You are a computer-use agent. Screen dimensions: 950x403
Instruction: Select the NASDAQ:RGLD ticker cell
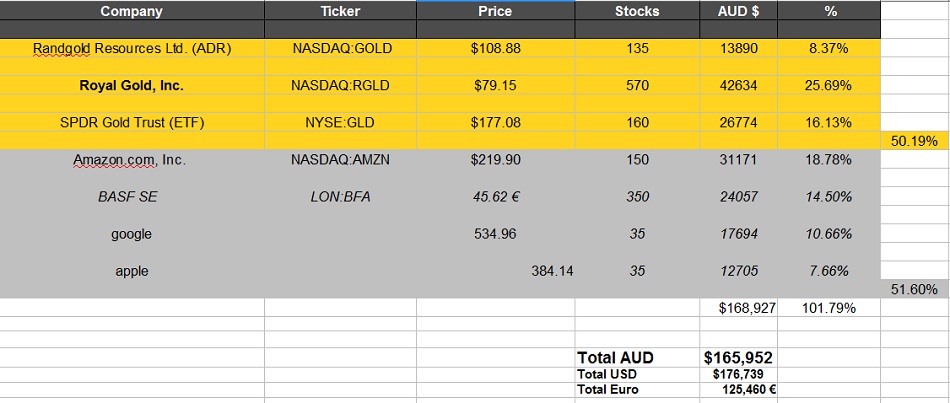coord(340,86)
